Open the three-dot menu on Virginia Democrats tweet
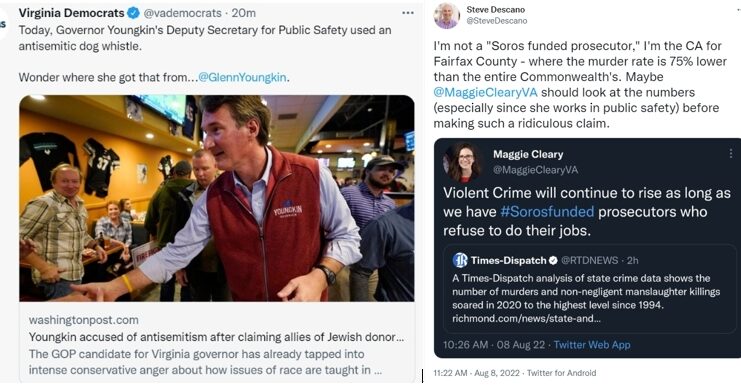The width and height of the screenshot is (741, 392). 408,13
